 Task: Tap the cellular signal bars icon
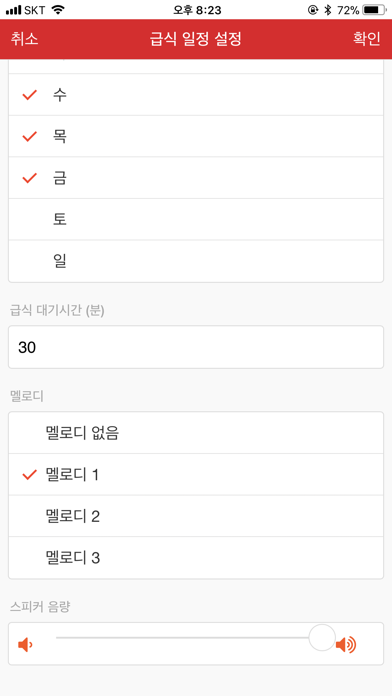pos(13,10)
